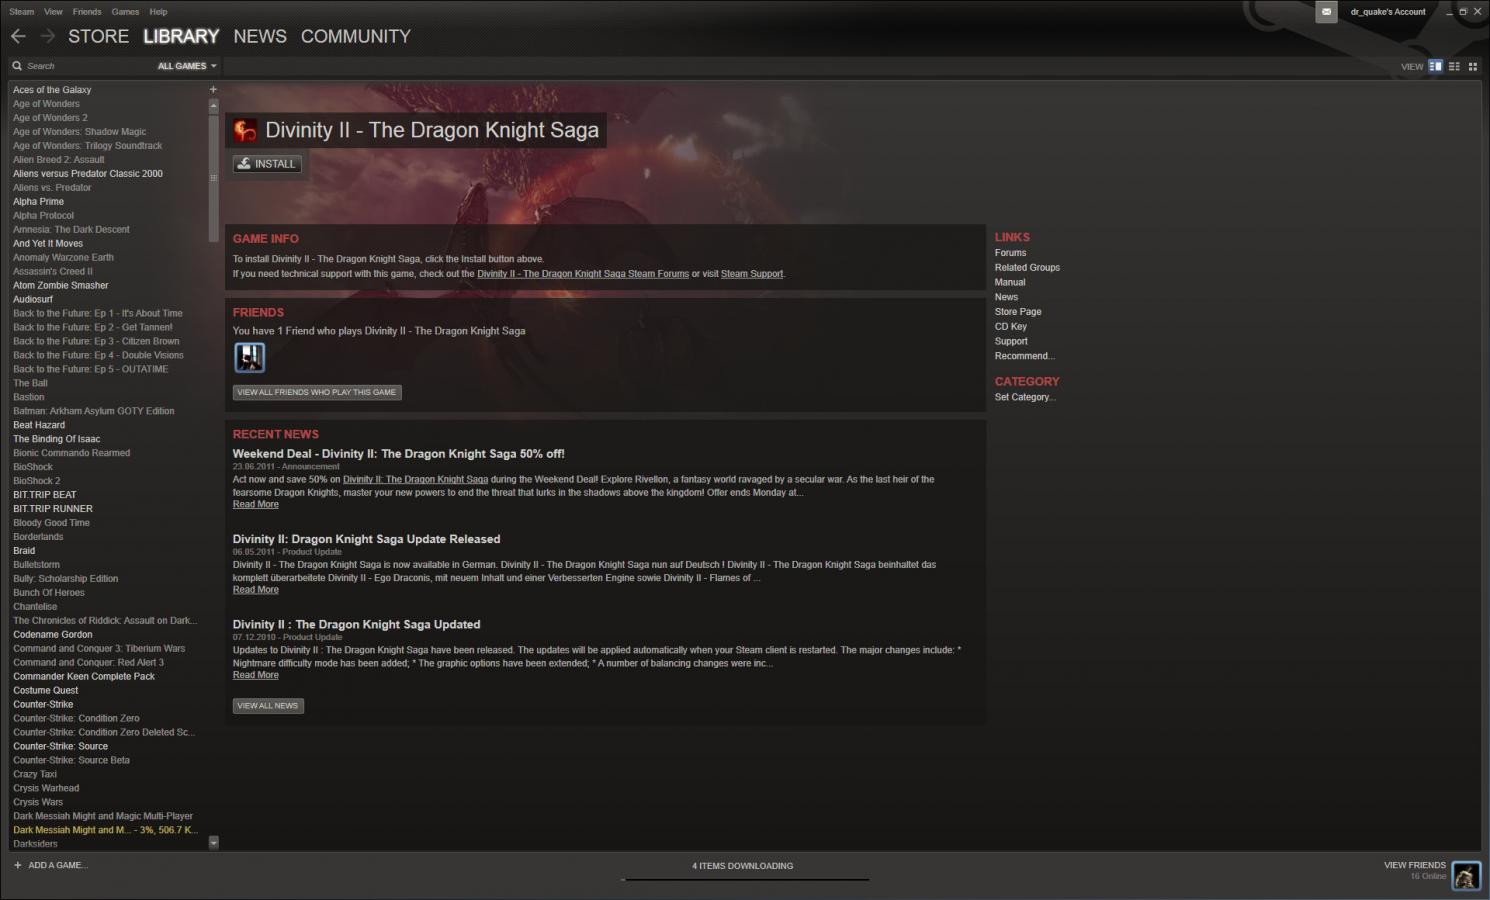Click the Weekend Deal news headline

398,454
